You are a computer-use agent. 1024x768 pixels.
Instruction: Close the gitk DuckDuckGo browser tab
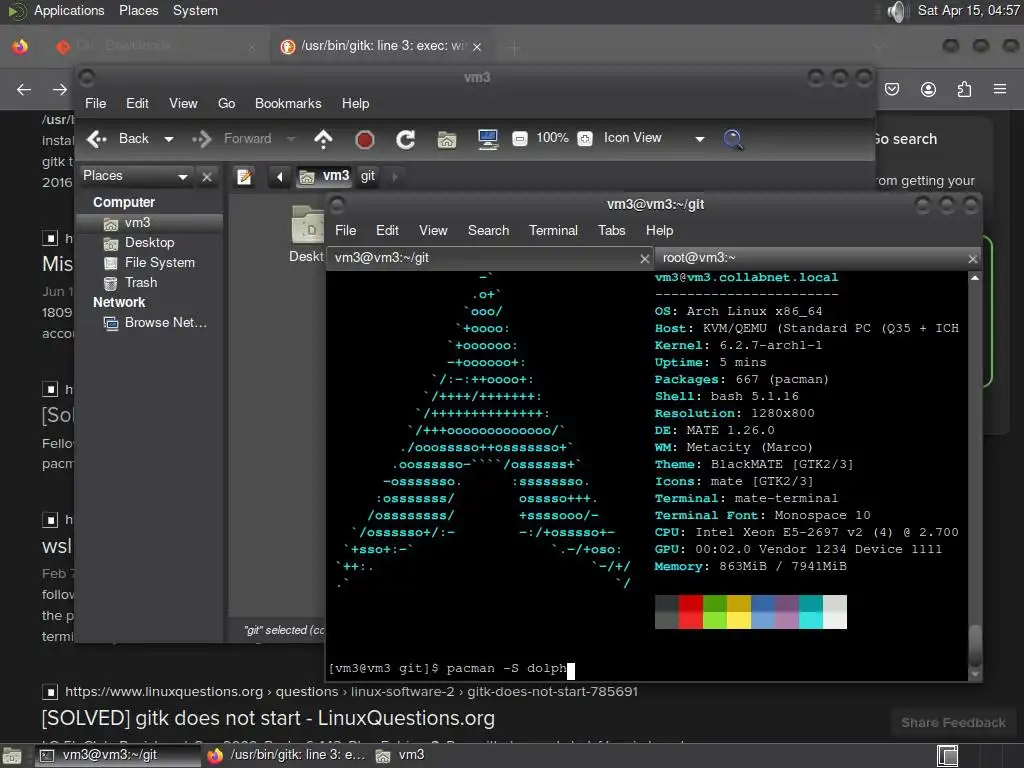pyautogui.click(x=477, y=47)
